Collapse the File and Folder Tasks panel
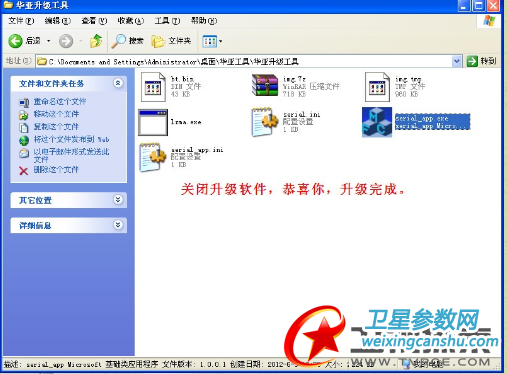Viewport: 507px width, 374px height. (118, 83)
